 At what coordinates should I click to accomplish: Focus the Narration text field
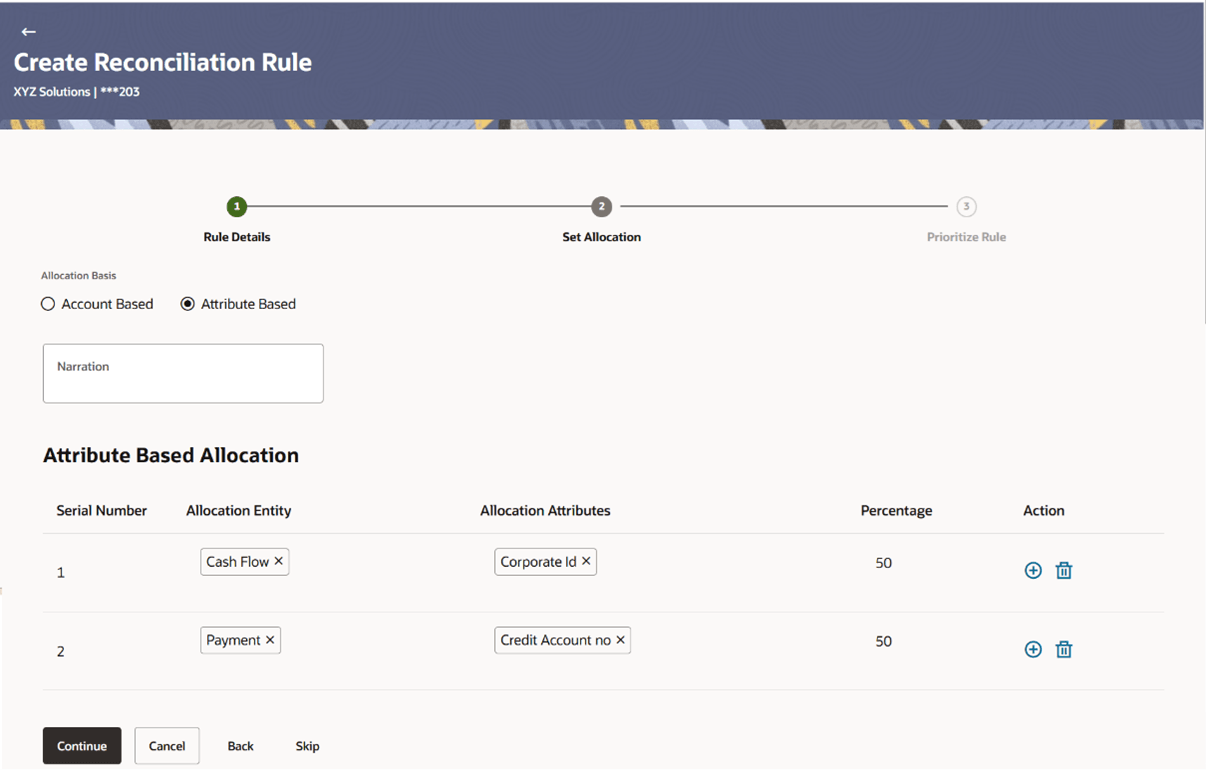click(183, 374)
